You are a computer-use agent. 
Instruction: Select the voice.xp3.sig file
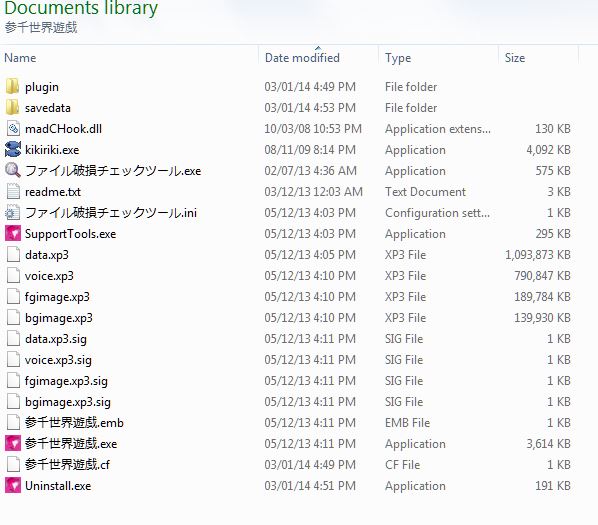[x=58, y=360]
